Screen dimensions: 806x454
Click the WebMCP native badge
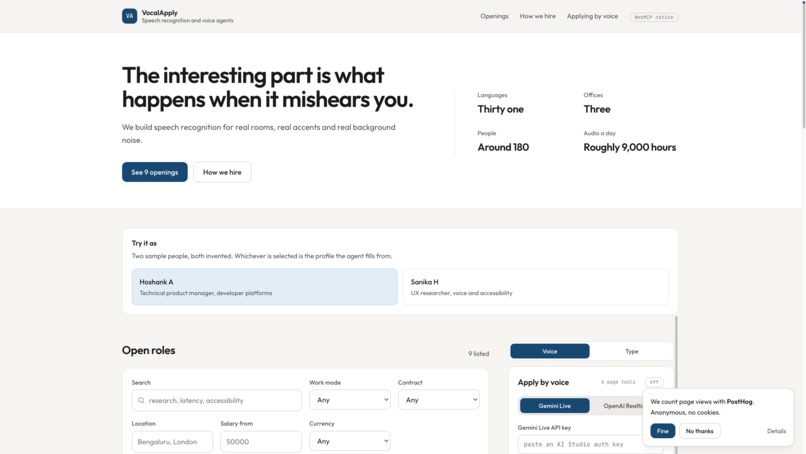pyautogui.click(x=654, y=17)
